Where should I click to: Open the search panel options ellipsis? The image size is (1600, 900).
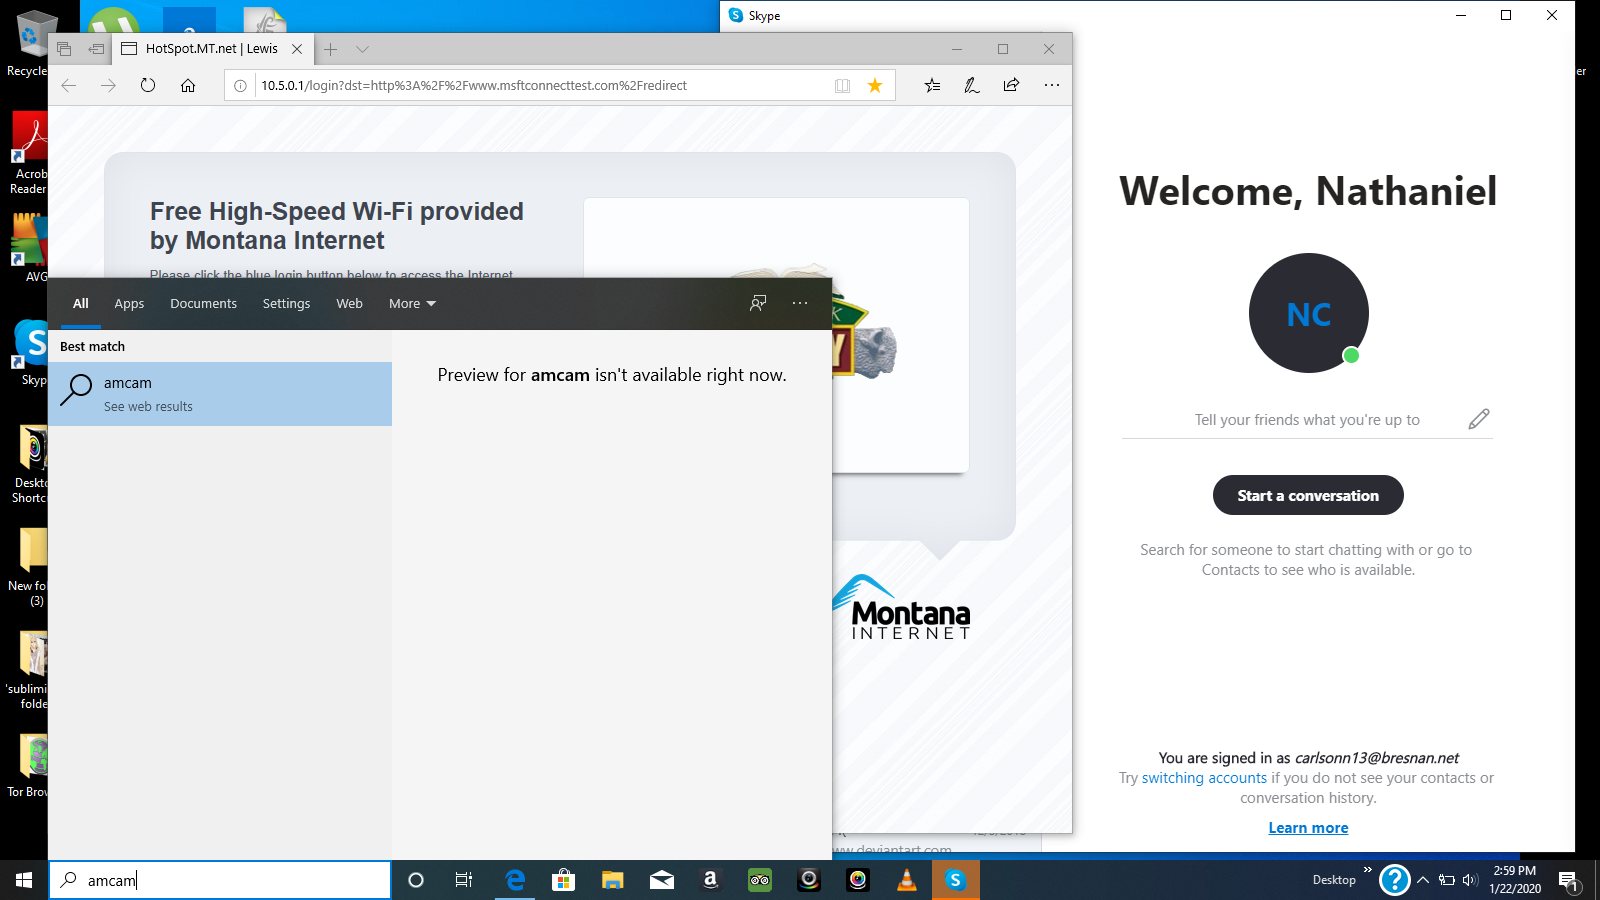[800, 303]
